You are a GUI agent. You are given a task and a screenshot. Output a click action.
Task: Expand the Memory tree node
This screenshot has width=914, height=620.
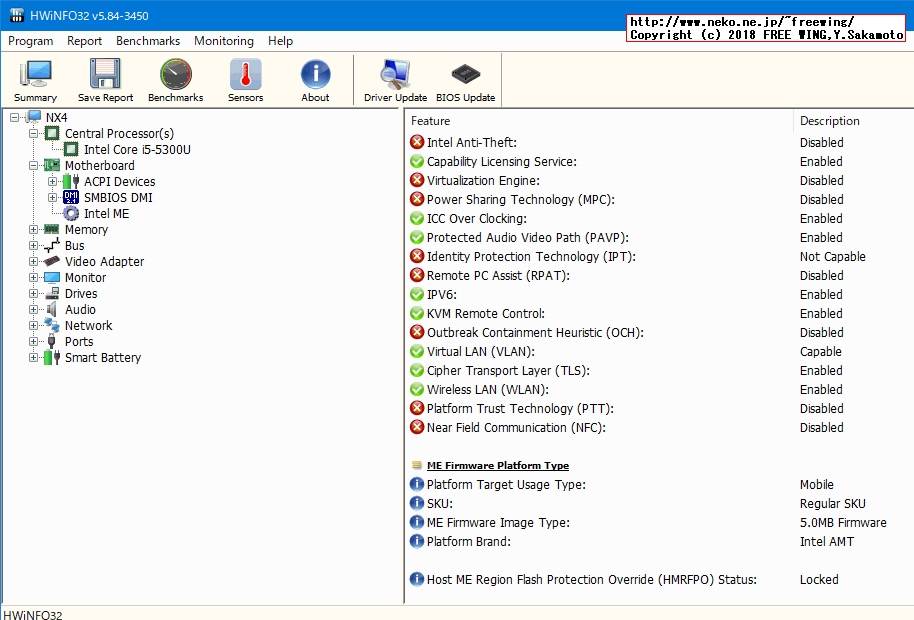click(x=34, y=230)
